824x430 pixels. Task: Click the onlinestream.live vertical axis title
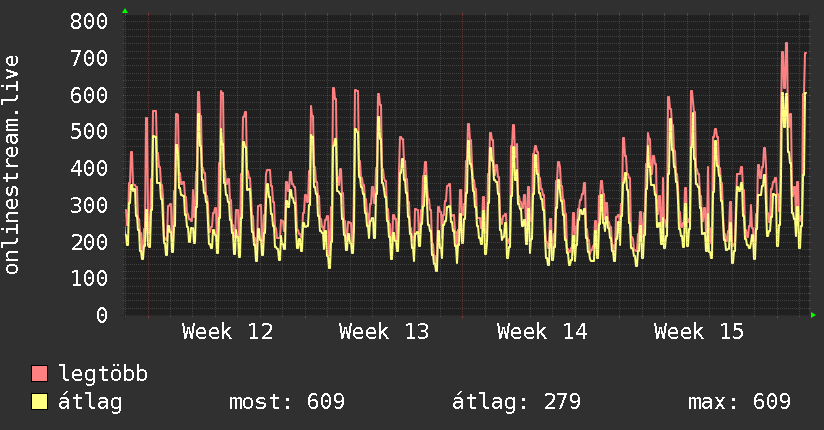[12, 165]
